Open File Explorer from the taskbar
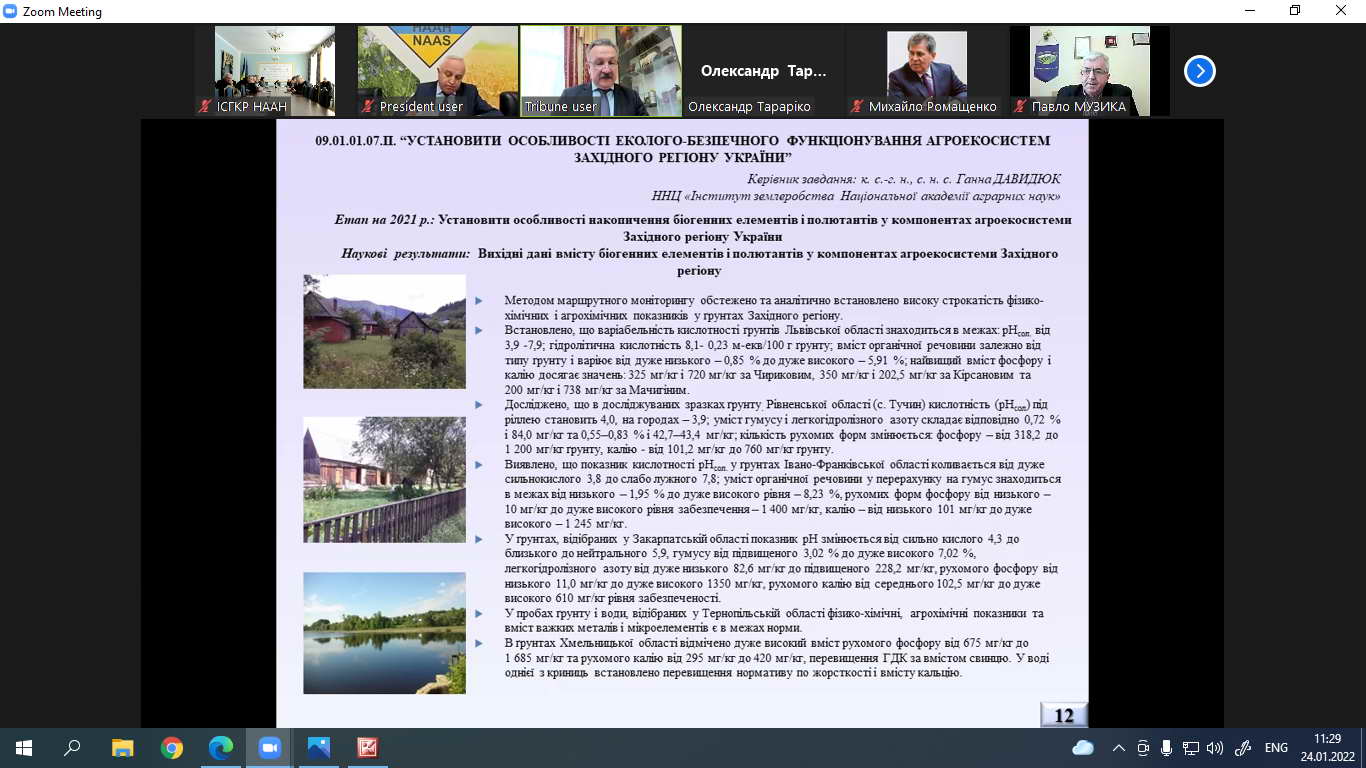Screen dimensions: 1366x768 [x=122, y=747]
